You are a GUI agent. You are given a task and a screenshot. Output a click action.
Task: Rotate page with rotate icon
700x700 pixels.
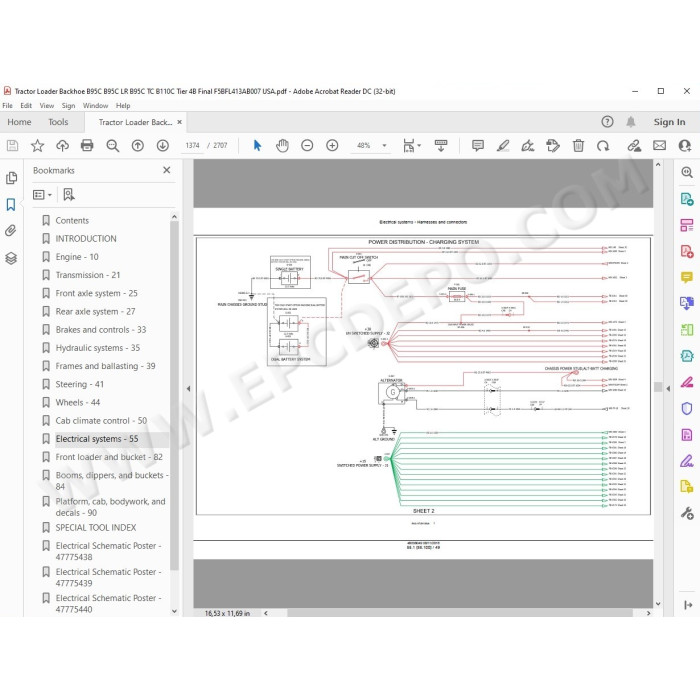click(x=603, y=146)
